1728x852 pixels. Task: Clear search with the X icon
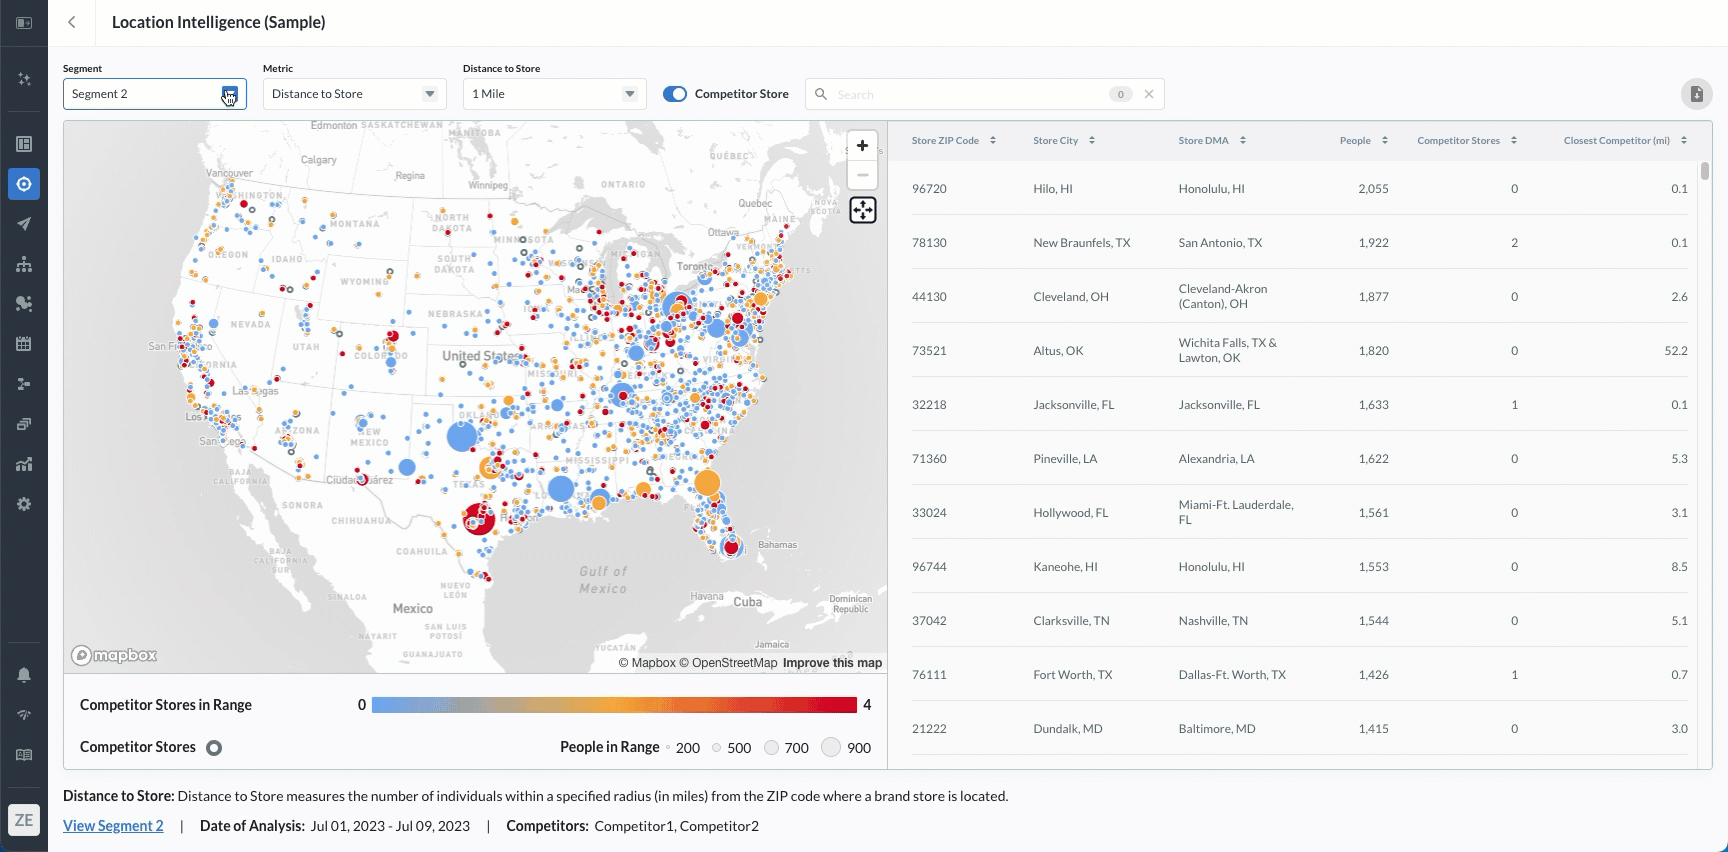coord(1149,94)
